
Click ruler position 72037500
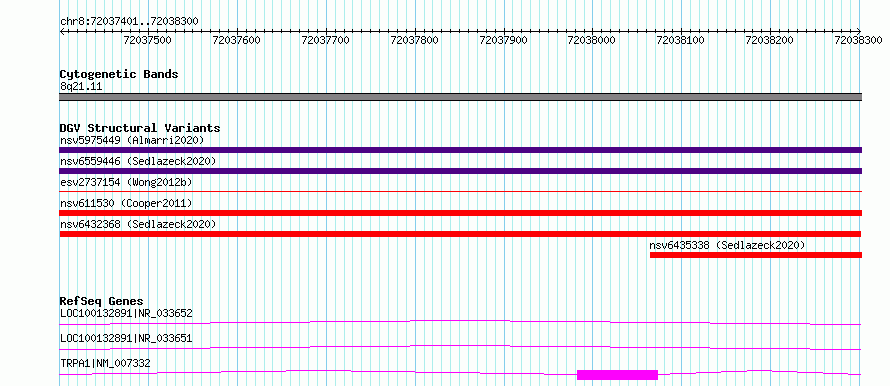pyautogui.click(x=148, y=40)
